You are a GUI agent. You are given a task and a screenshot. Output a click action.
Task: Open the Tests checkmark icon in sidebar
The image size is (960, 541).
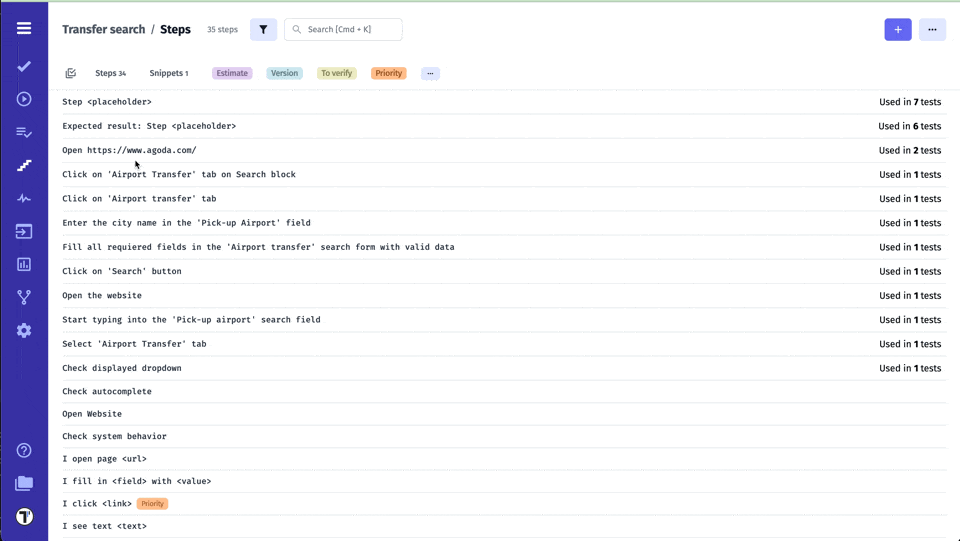pos(24,66)
